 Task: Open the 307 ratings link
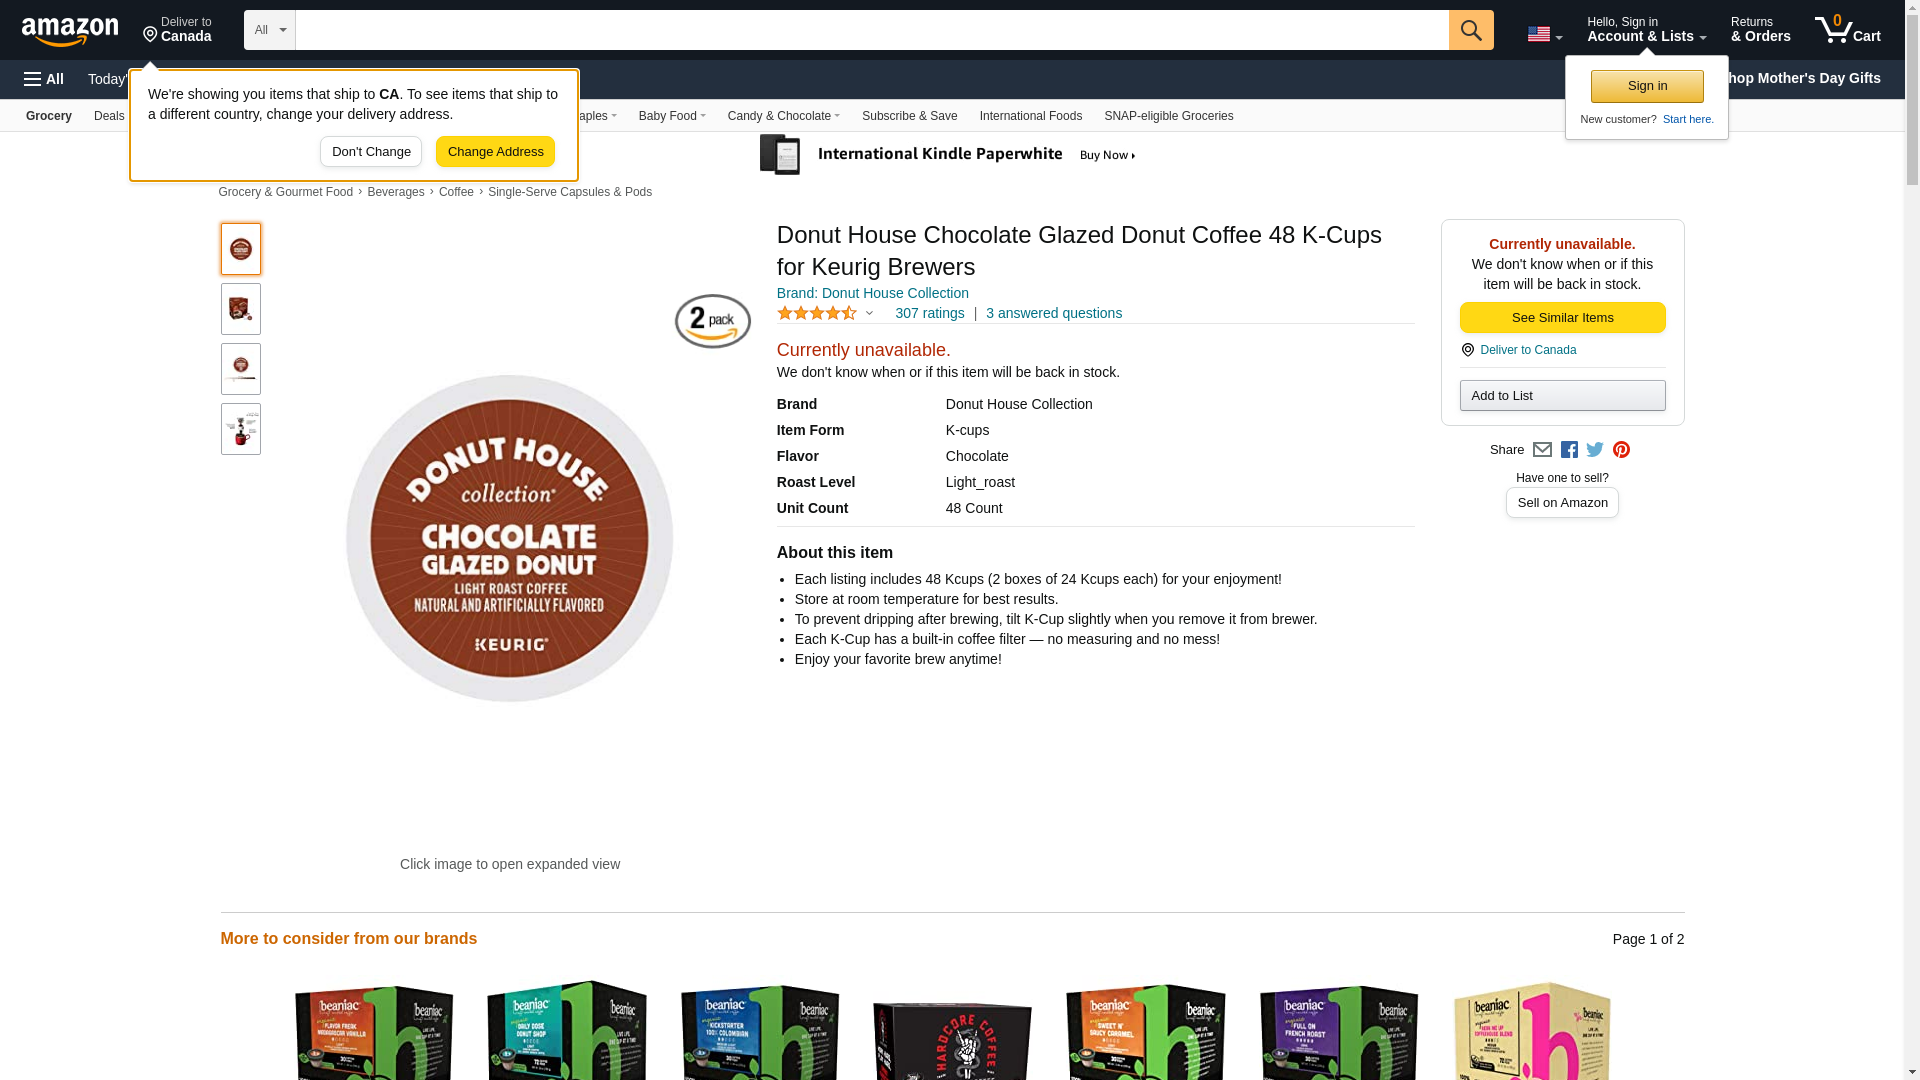pos(929,313)
